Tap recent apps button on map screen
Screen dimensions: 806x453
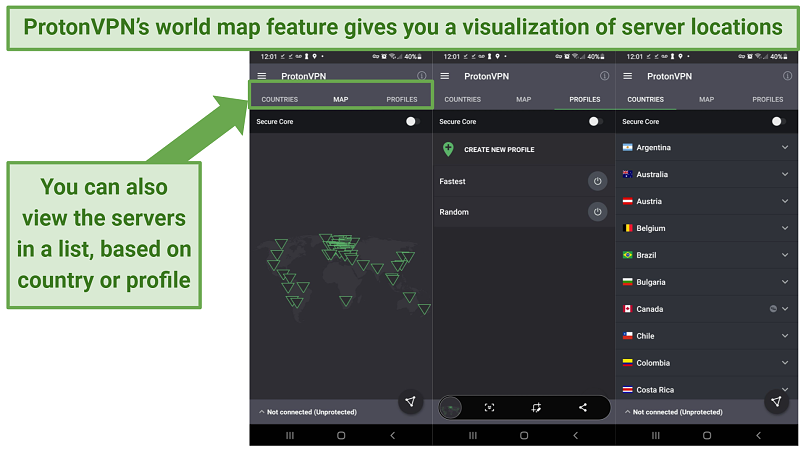[290, 436]
